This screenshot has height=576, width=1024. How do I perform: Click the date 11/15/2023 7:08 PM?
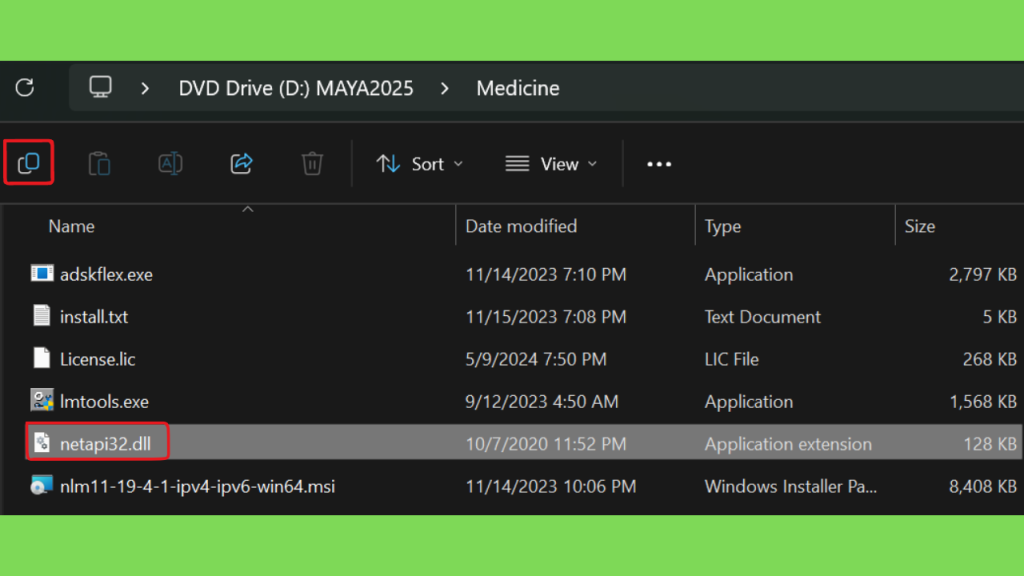click(x=546, y=317)
